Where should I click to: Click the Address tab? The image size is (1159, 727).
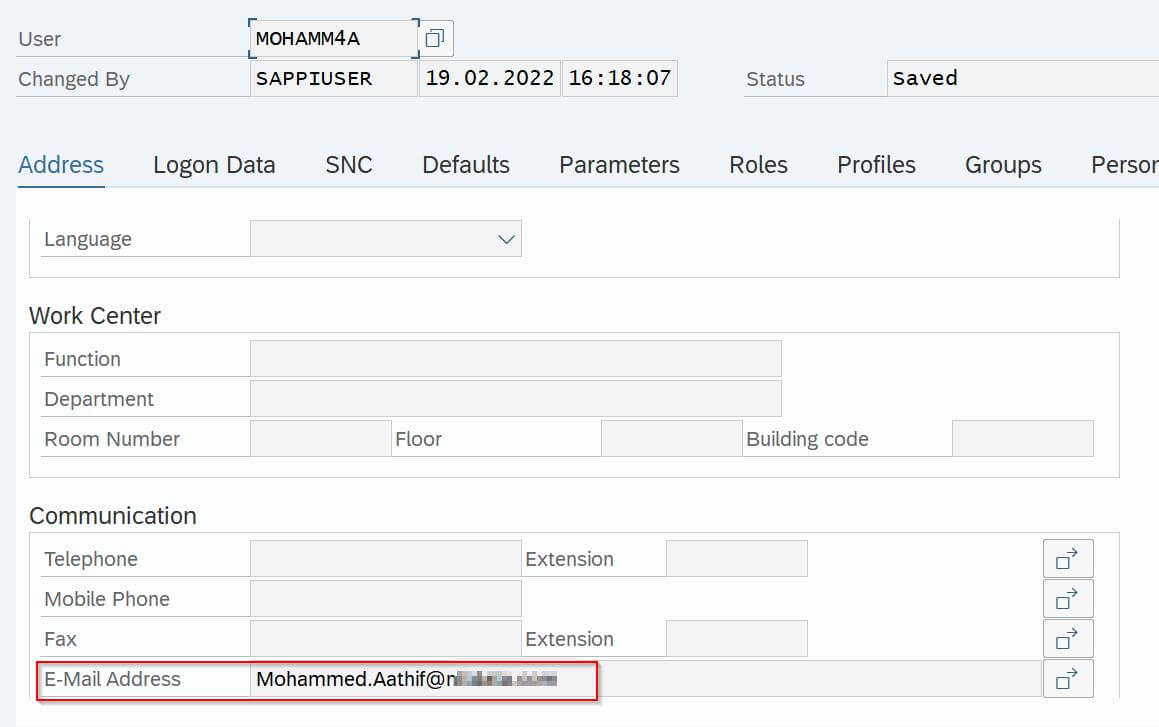coord(61,165)
